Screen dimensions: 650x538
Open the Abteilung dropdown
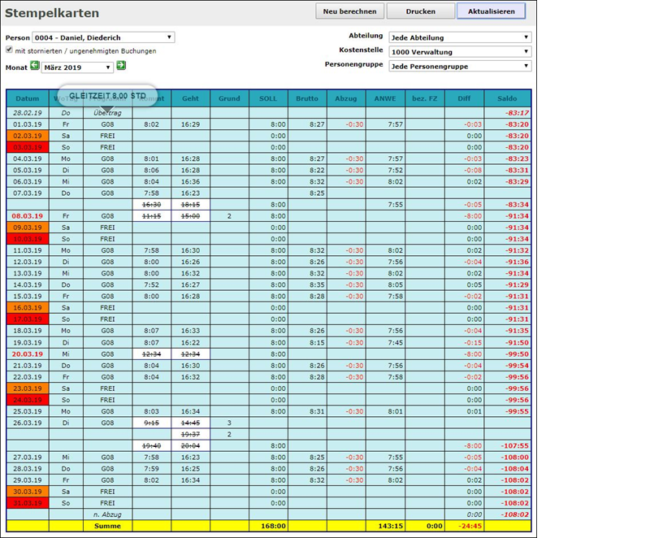click(x=460, y=37)
